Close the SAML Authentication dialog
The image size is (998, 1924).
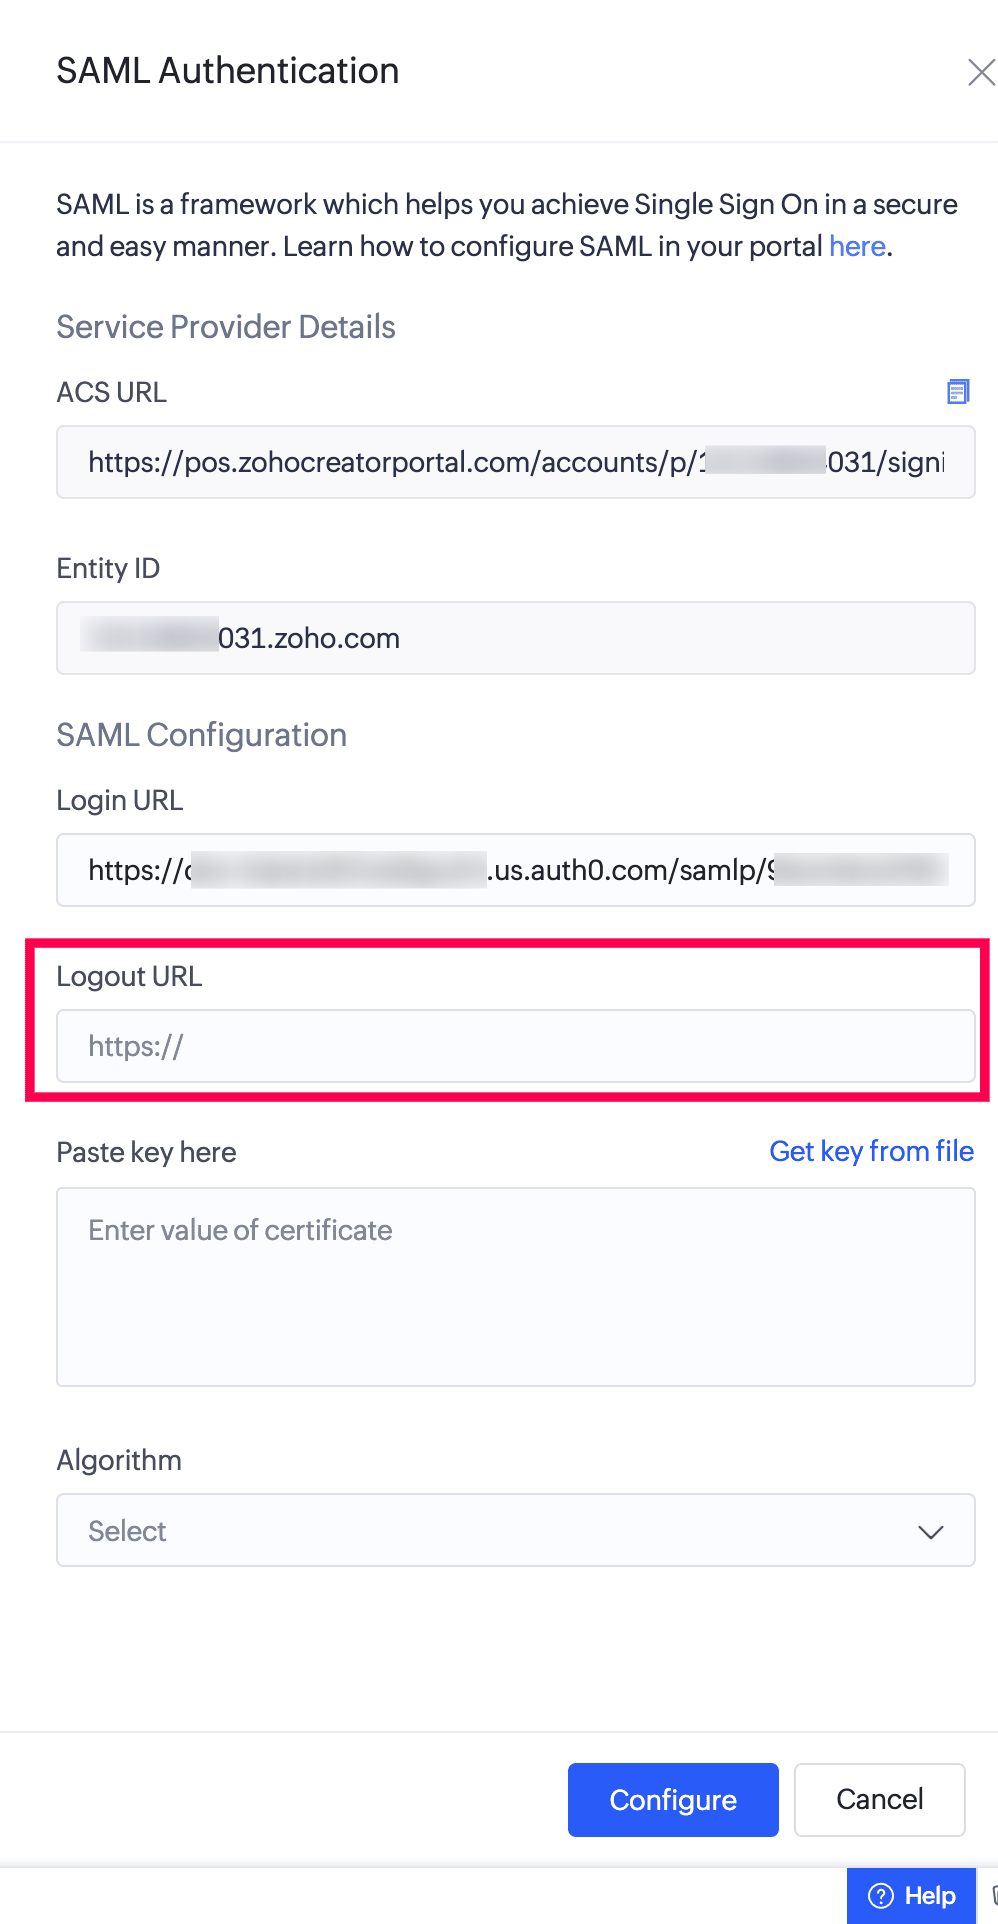pos(980,72)
